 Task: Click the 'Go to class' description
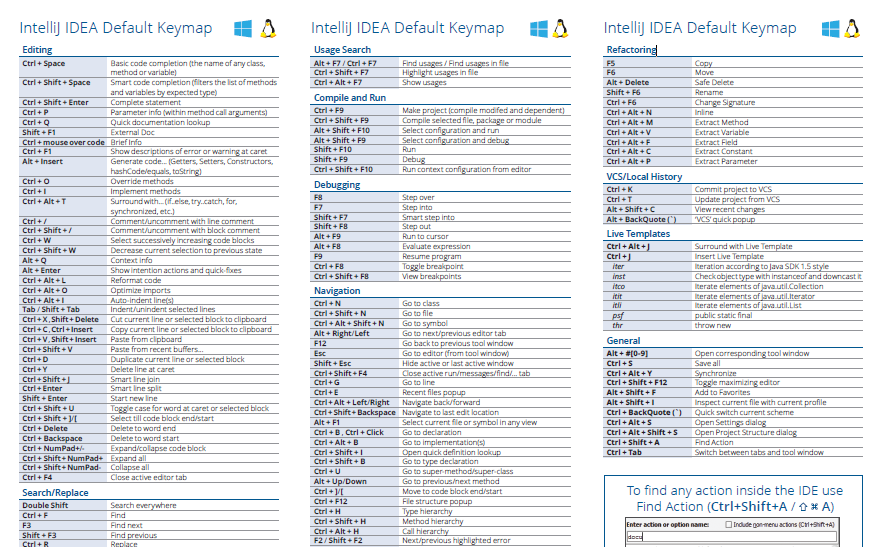pos(420,304)
